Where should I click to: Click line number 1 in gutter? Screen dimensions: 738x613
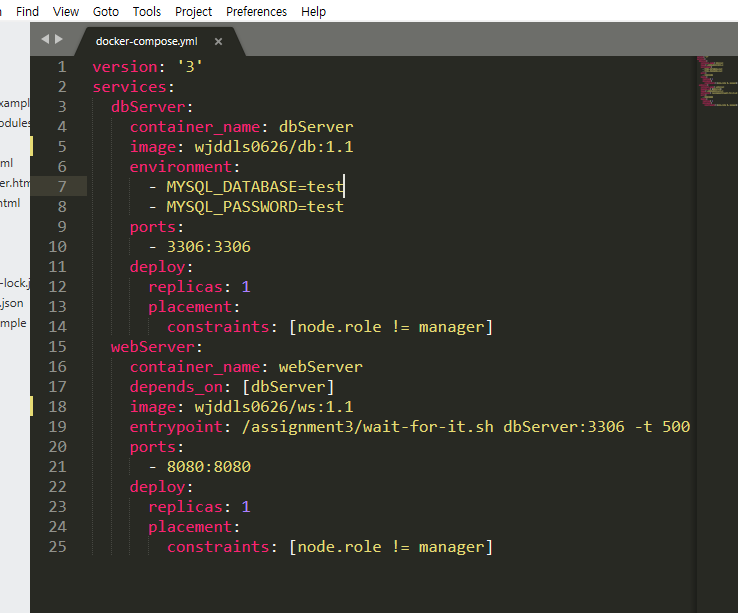(x=62, y=67)
